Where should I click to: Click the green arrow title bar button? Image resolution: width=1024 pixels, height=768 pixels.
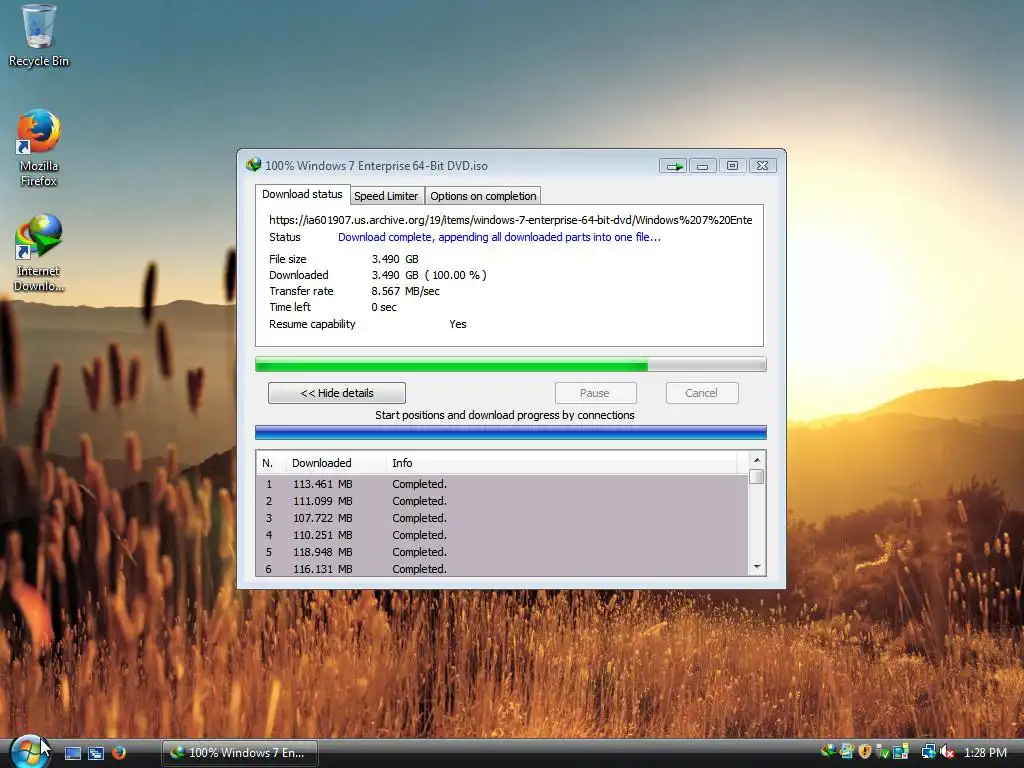(673, 166)
